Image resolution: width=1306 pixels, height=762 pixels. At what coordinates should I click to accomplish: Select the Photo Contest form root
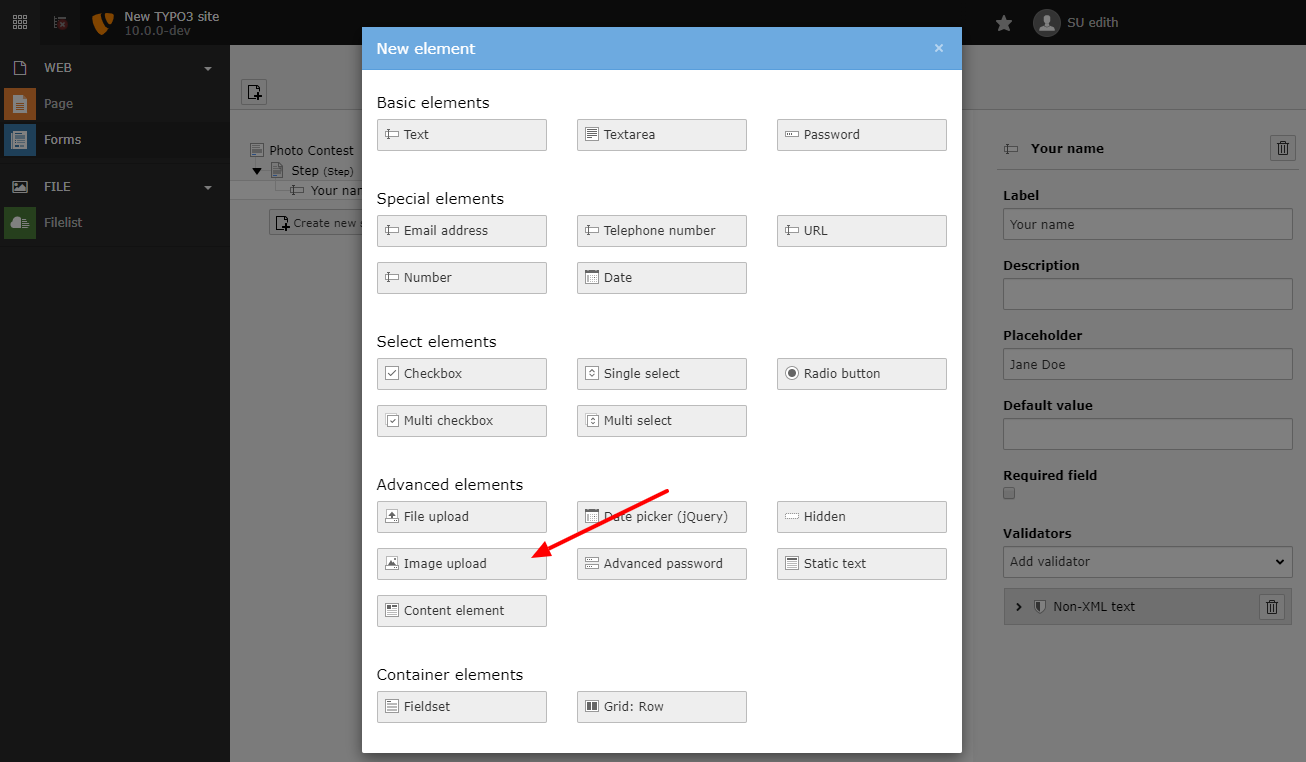(310, 150)
